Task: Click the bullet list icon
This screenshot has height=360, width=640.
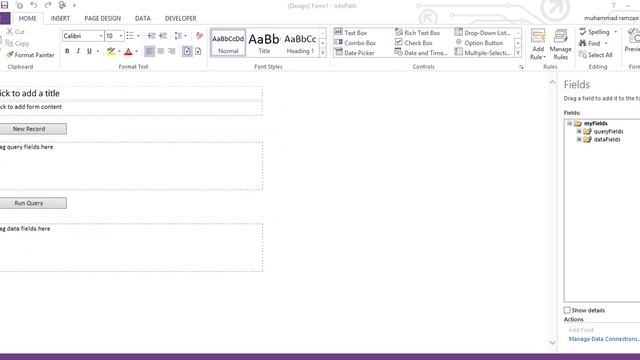Action: pyautogui.click(x=130, y=36)
